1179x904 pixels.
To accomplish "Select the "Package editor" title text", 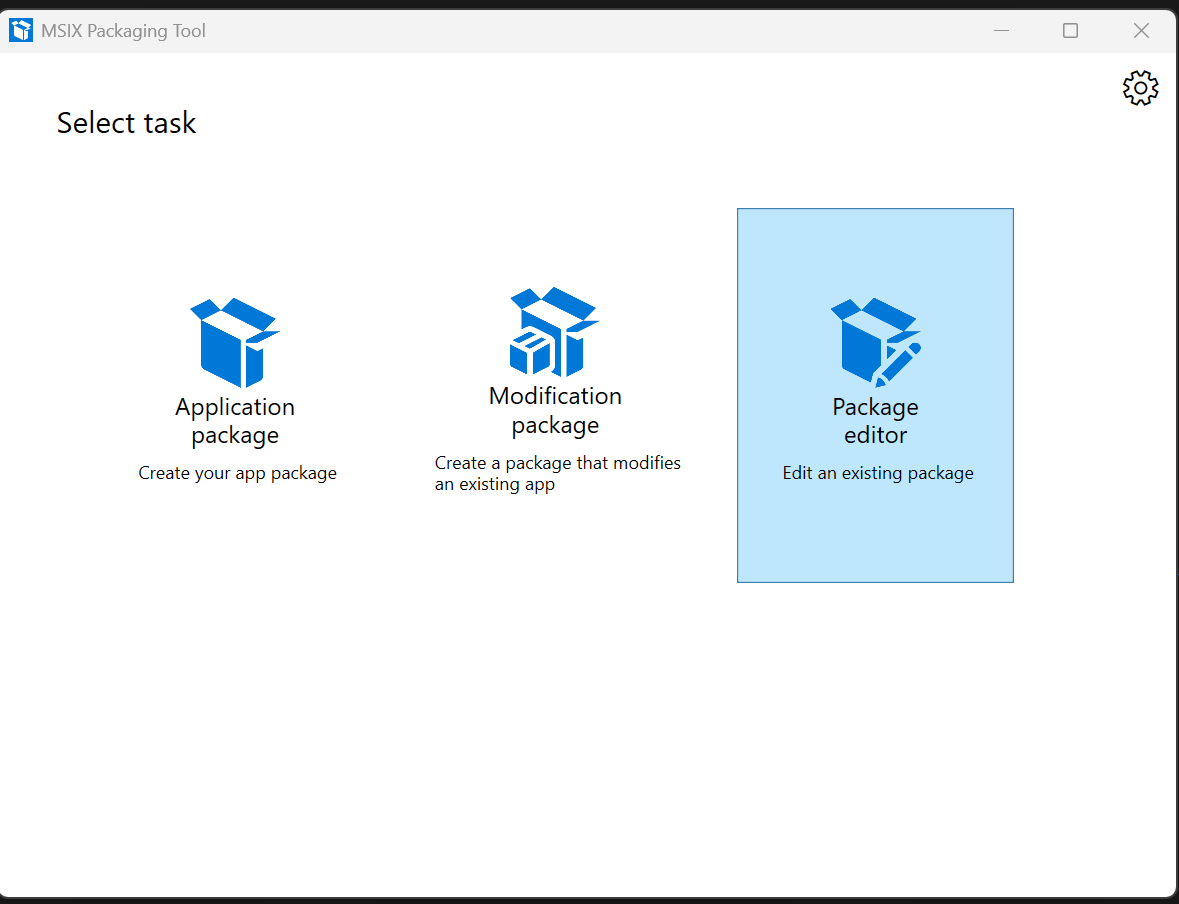I will [x=875, y=420].
